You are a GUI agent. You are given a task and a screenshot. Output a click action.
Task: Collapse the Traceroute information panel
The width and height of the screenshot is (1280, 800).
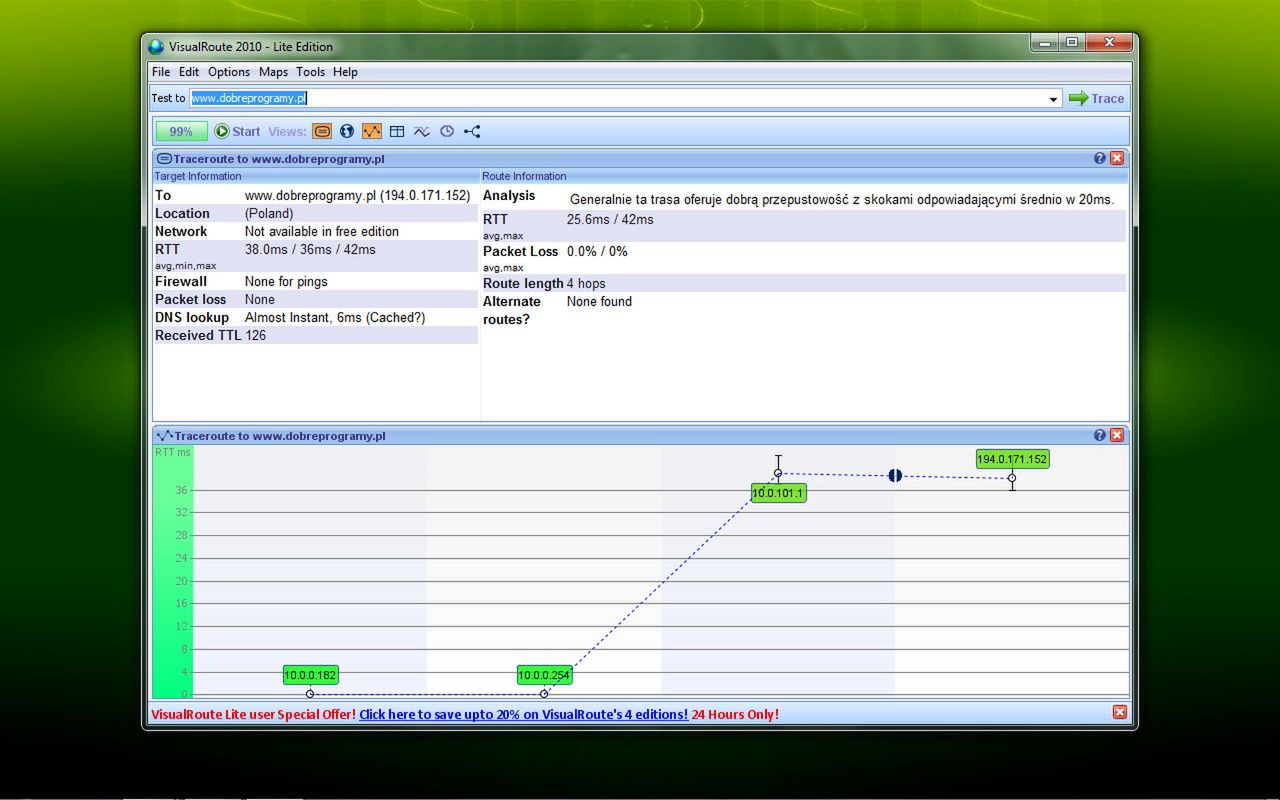(162, 157)
